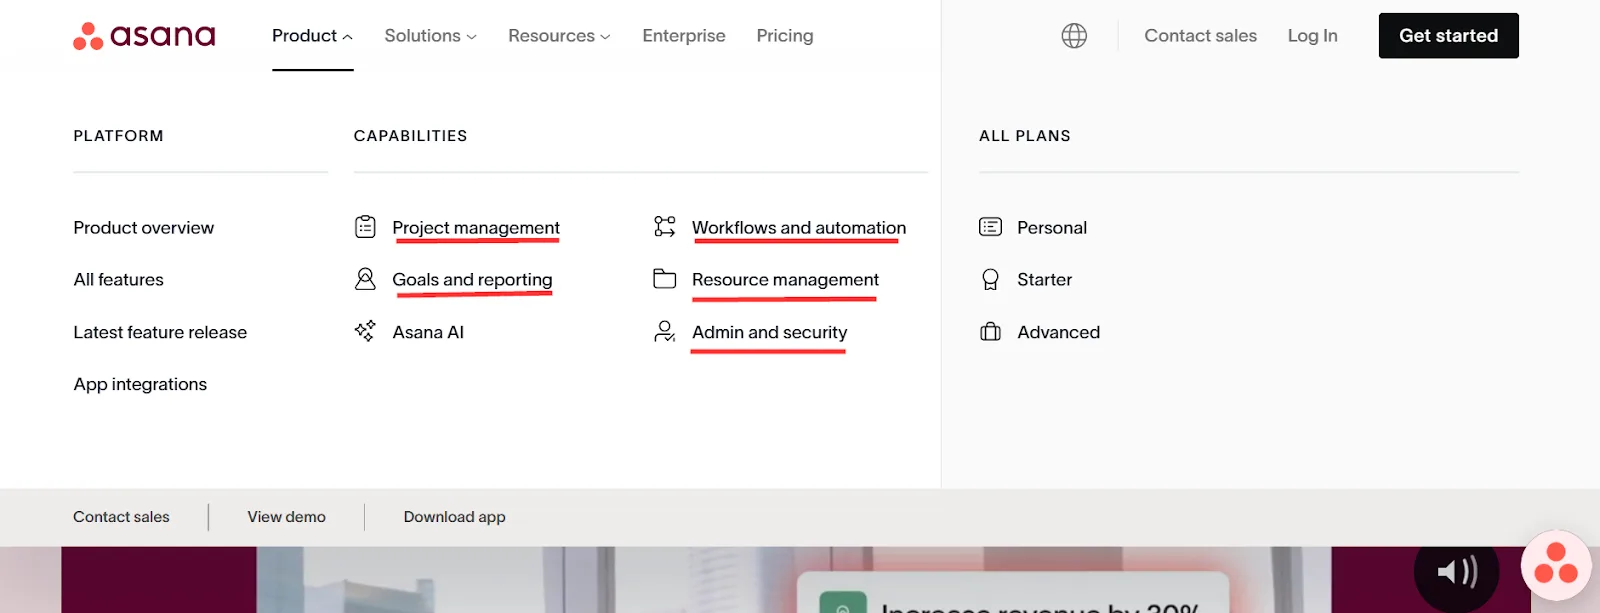Select the Asana AI link
Screen dimensions: 1600x613
(428, 332)
